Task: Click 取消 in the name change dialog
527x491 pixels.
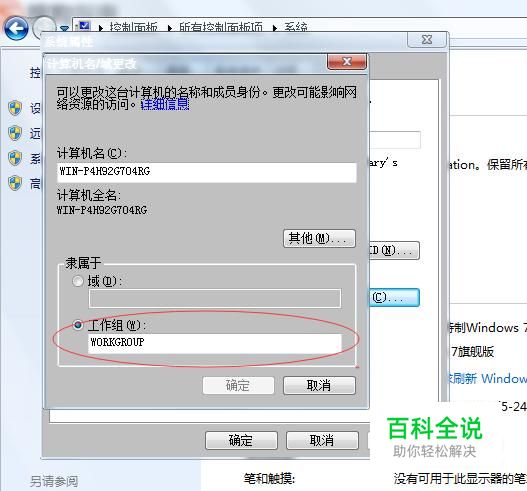Action: click(x=319, y=385)
